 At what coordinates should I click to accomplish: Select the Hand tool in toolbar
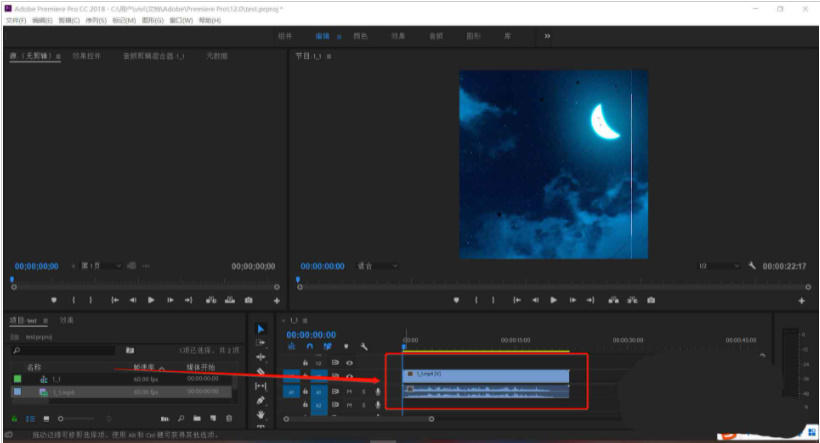[261, 414]
